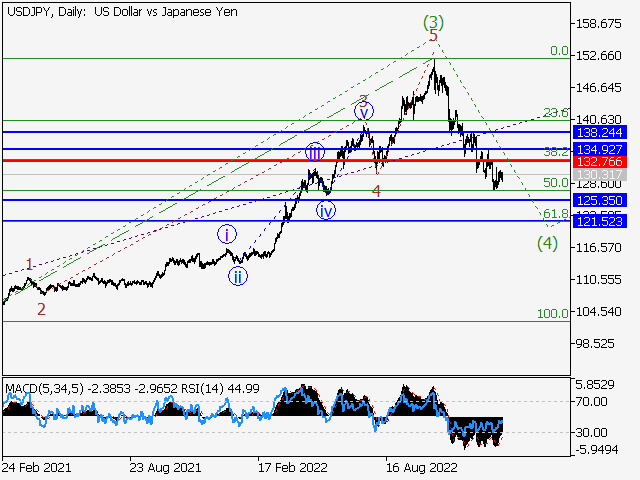Click the MACD(5,34,5) indicator label

pyautogui.click(x=44, y=388)
